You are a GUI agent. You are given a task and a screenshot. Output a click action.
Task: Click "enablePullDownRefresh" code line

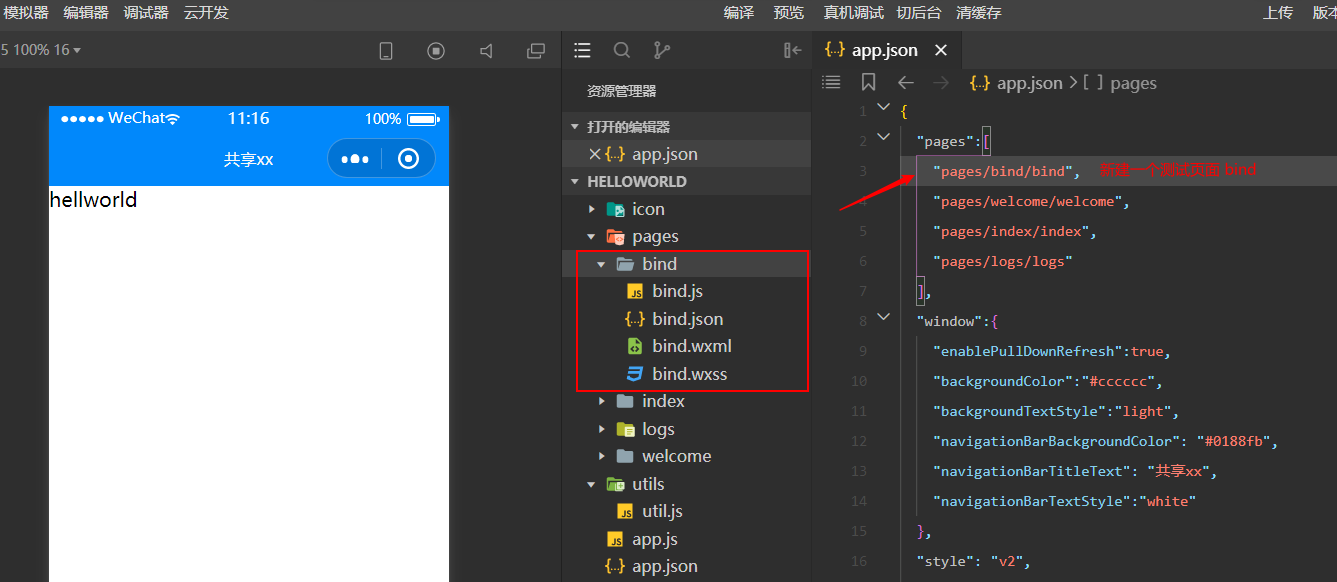tap(1051, 352)
